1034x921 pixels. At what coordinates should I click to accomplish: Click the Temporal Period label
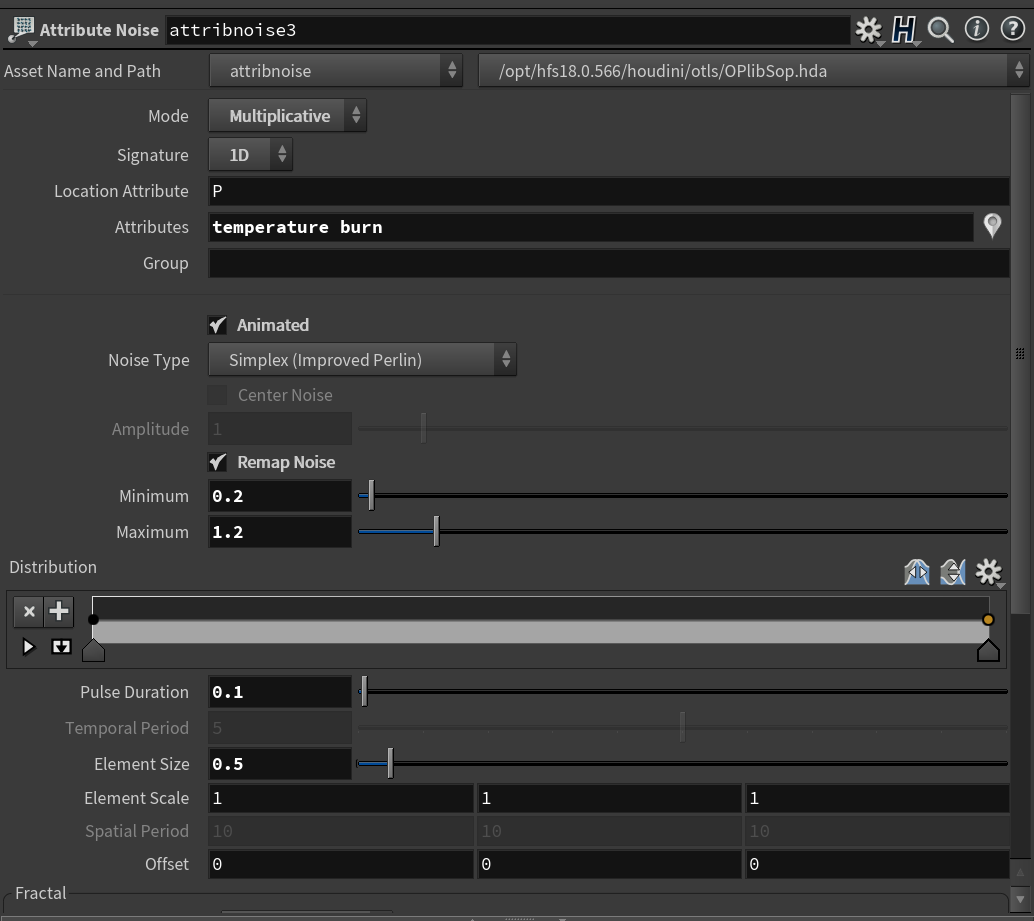click(127, 728)
